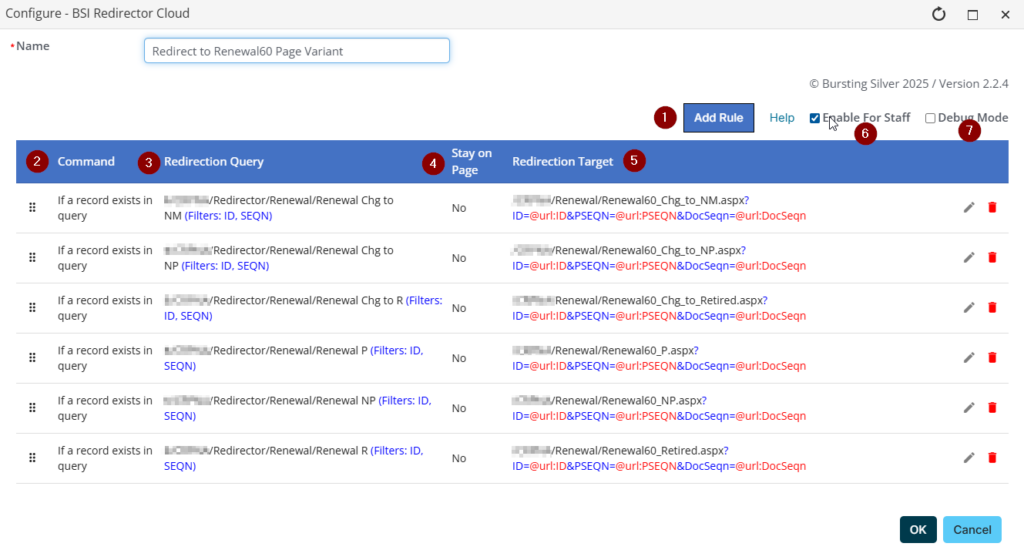Edit the Renewal NP rule
Screen dimensions: 1024x560
(x=968, y=408)
